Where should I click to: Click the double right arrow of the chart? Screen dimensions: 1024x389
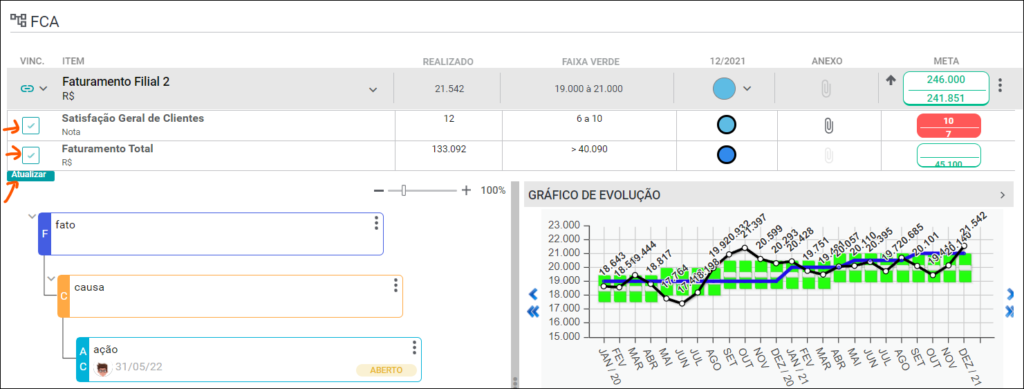(1011, 312)
